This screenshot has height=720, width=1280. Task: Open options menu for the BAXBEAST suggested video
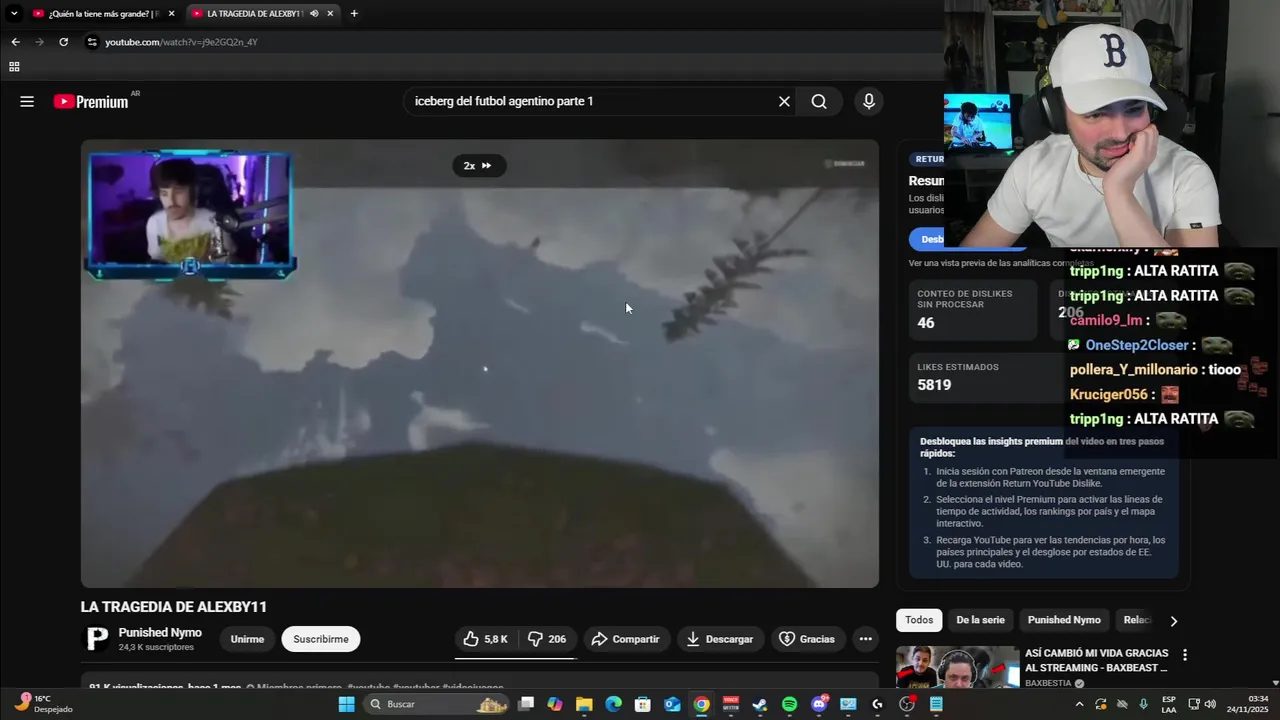(x=1185, y=655)
